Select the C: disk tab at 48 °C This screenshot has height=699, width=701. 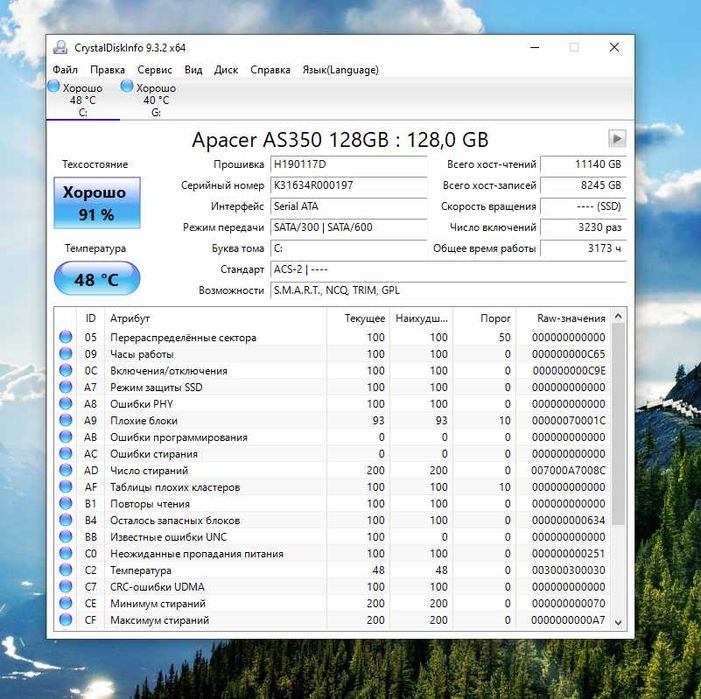click(83, 100)
